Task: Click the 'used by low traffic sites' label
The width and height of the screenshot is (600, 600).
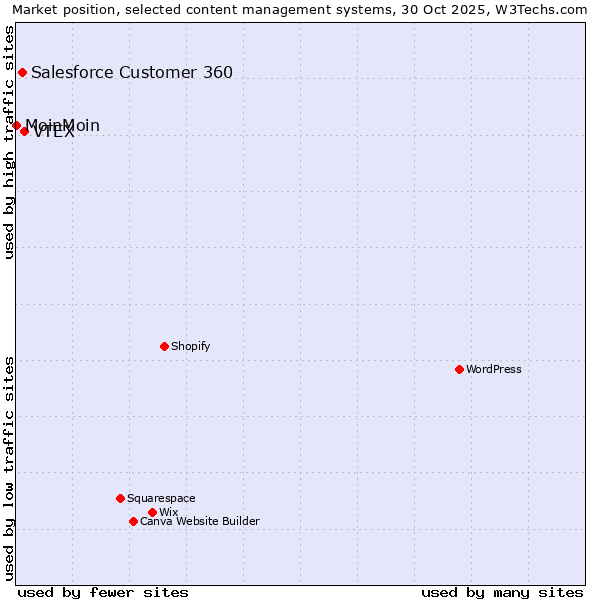Action: tap(10, 467)
